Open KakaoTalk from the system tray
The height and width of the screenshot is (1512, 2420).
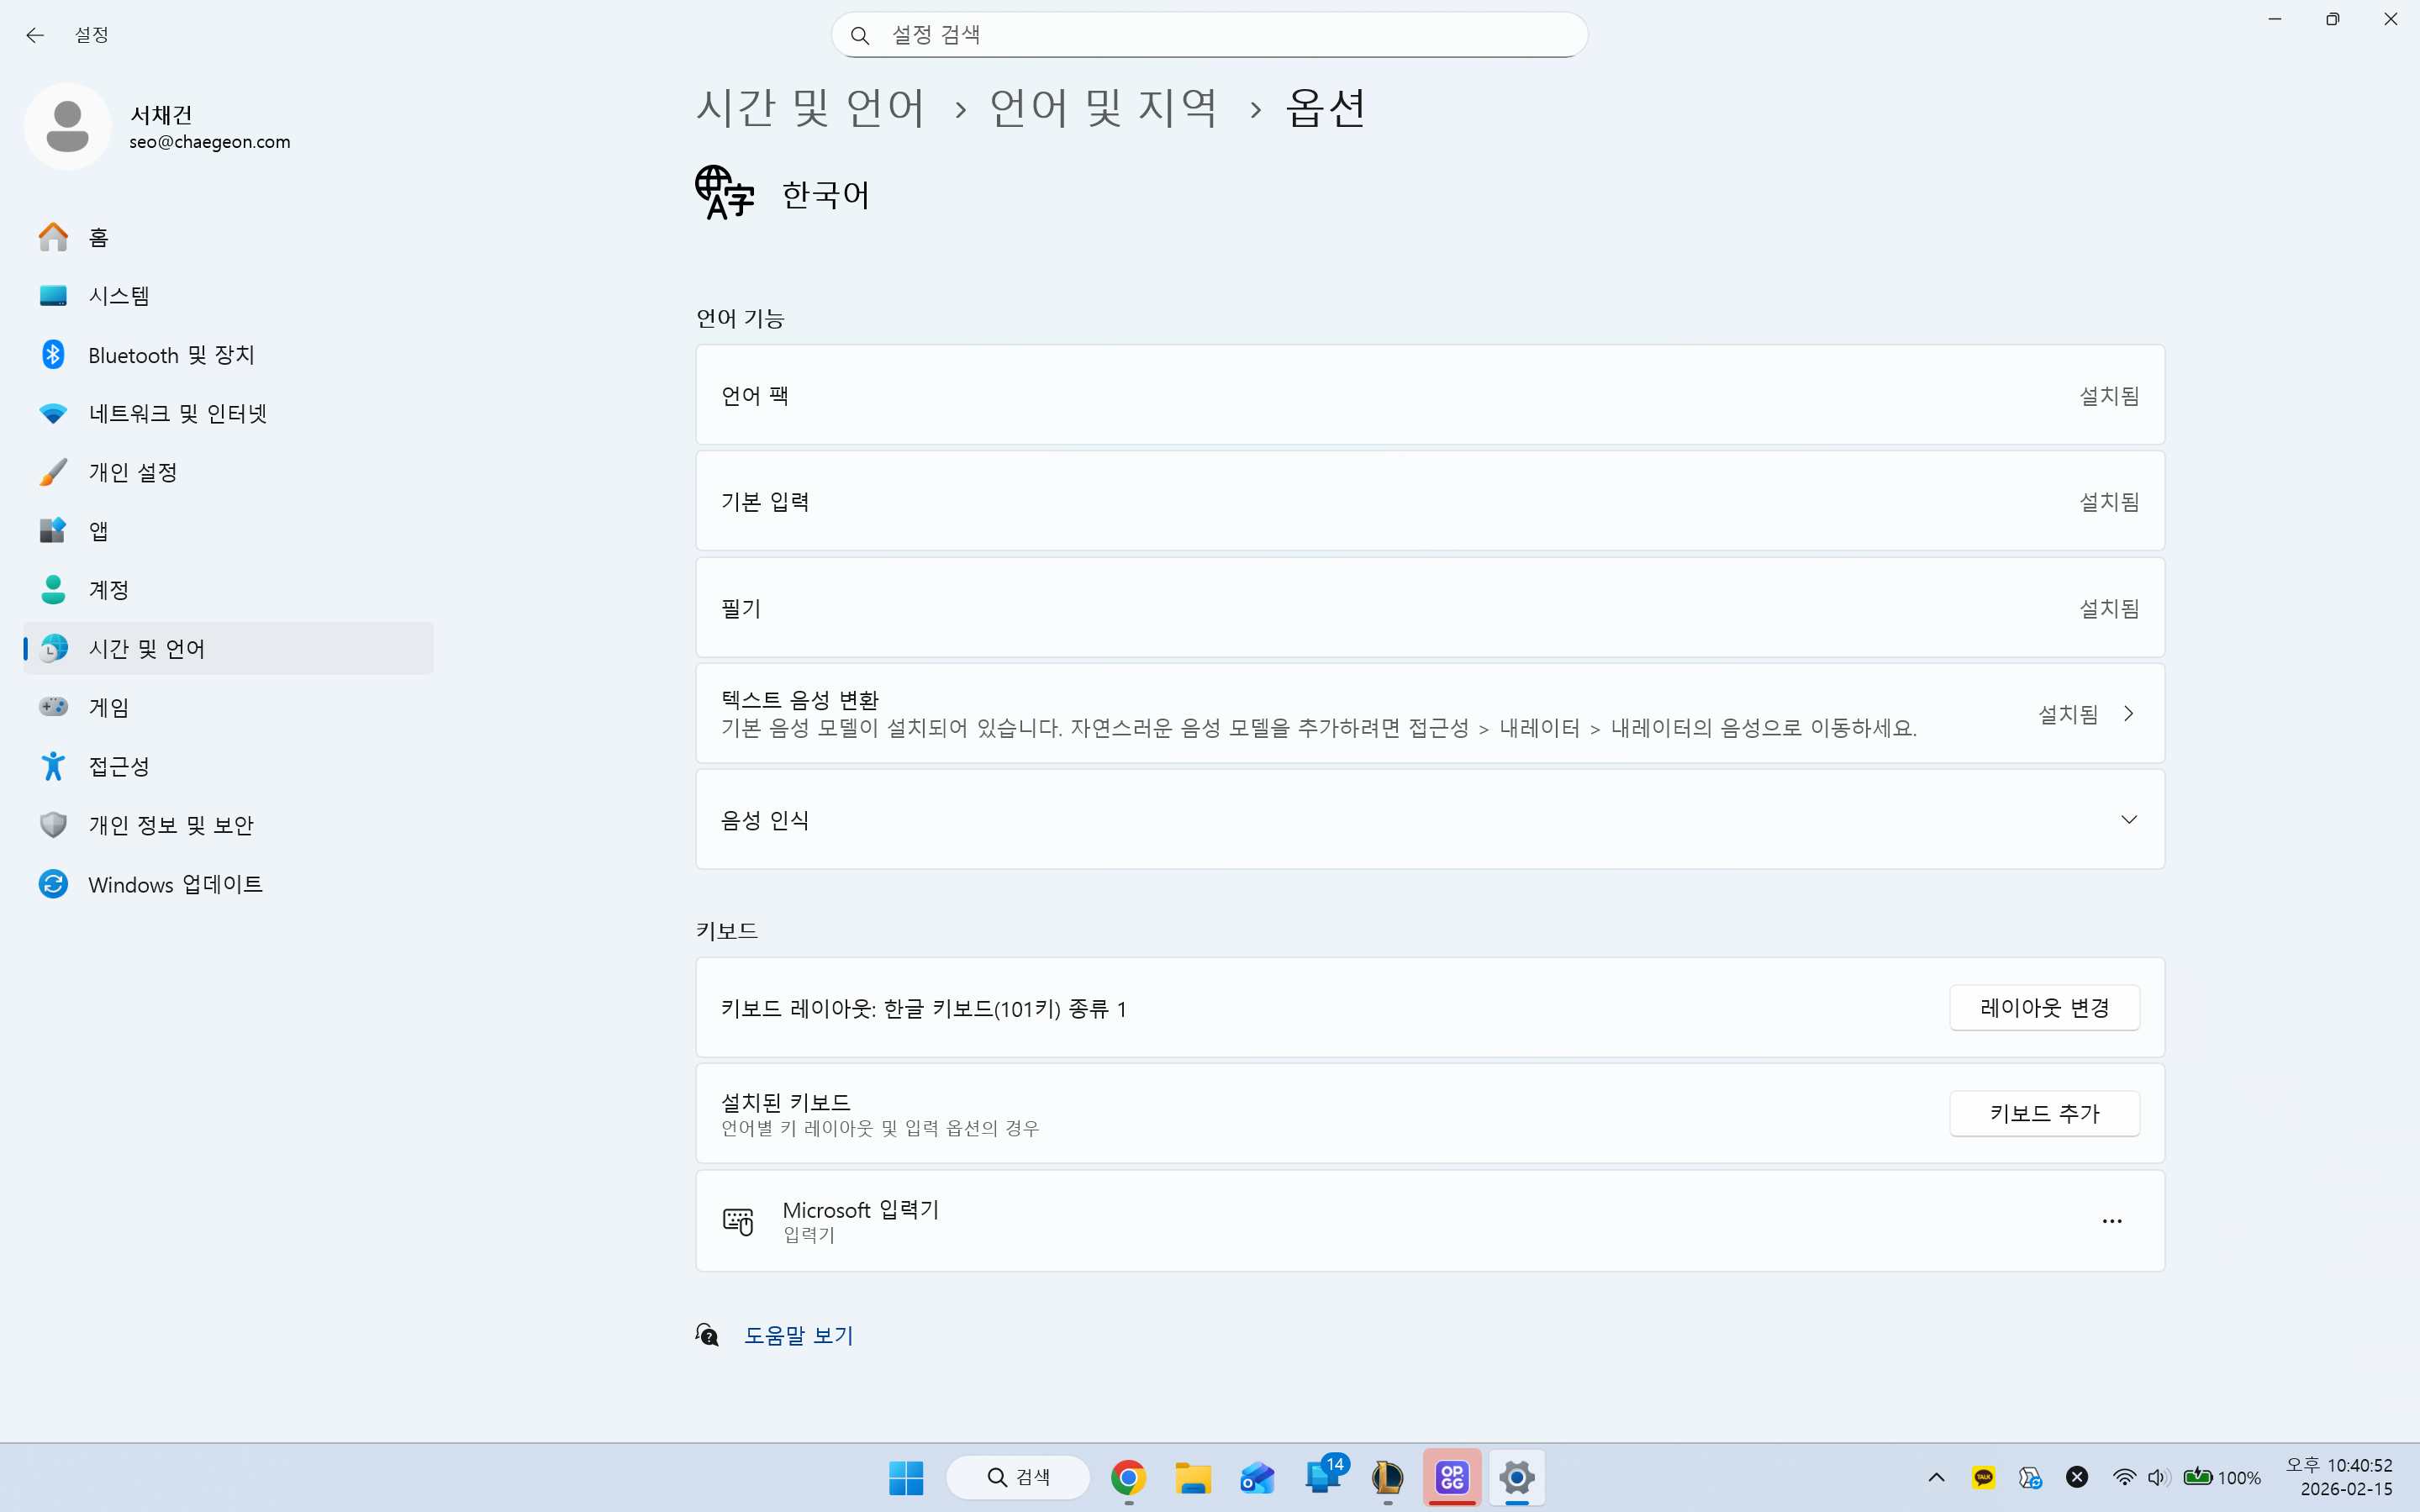click(1984, 1477)
